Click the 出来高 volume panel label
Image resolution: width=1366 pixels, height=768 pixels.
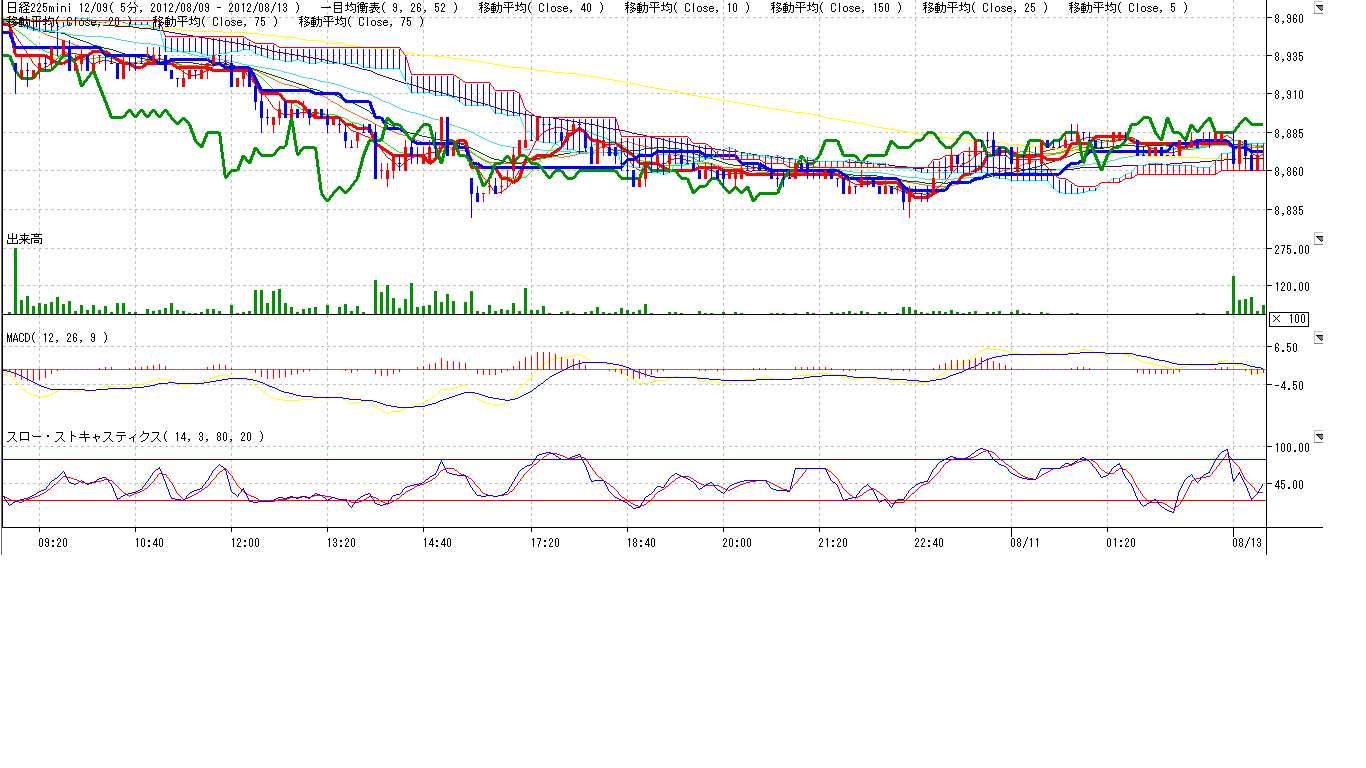[24, 240]
